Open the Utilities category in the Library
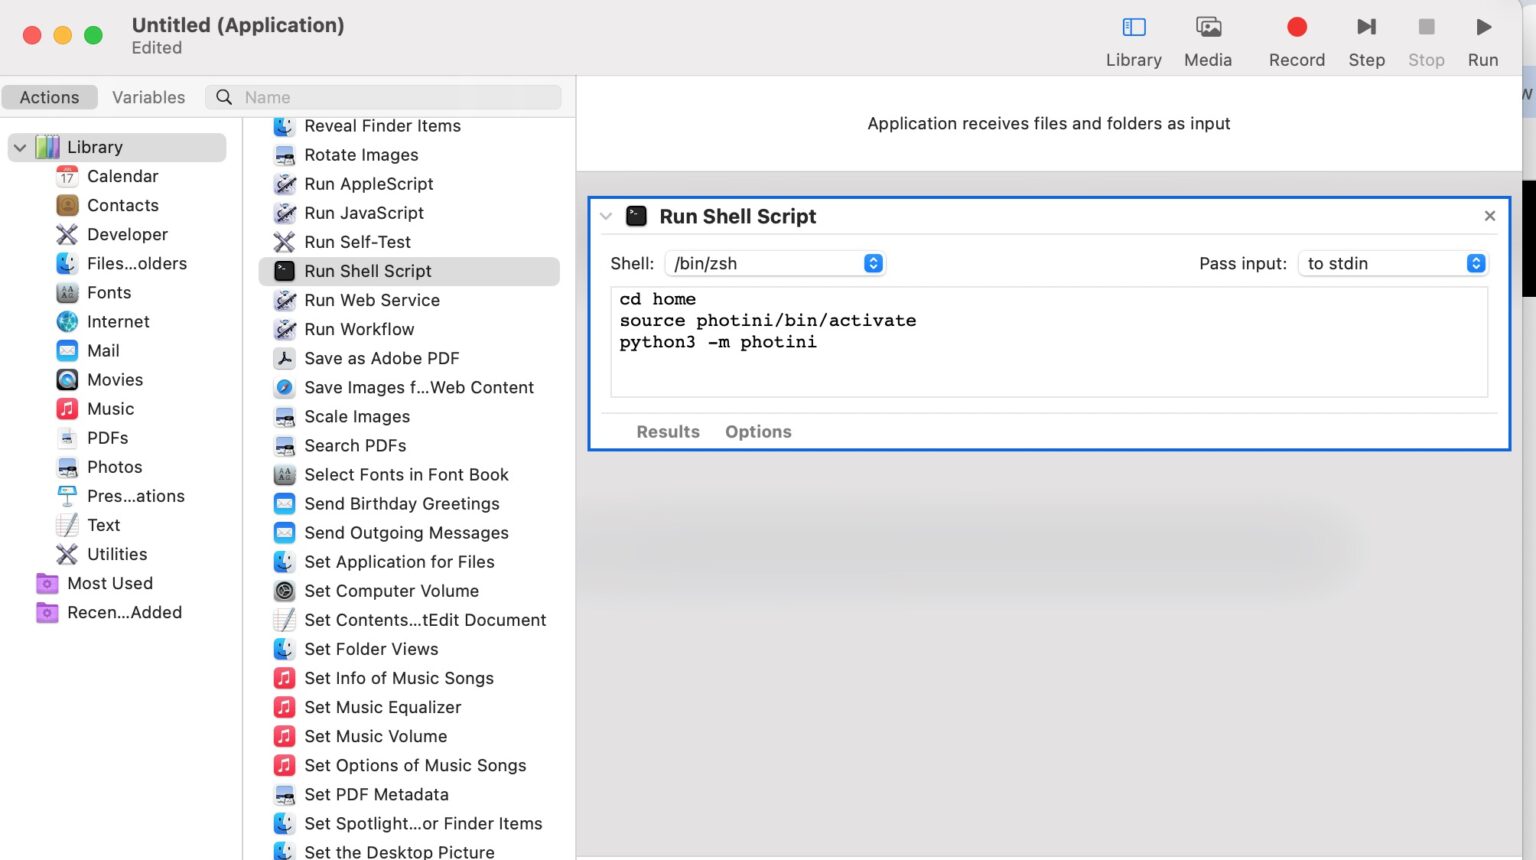 pos(116,554)
